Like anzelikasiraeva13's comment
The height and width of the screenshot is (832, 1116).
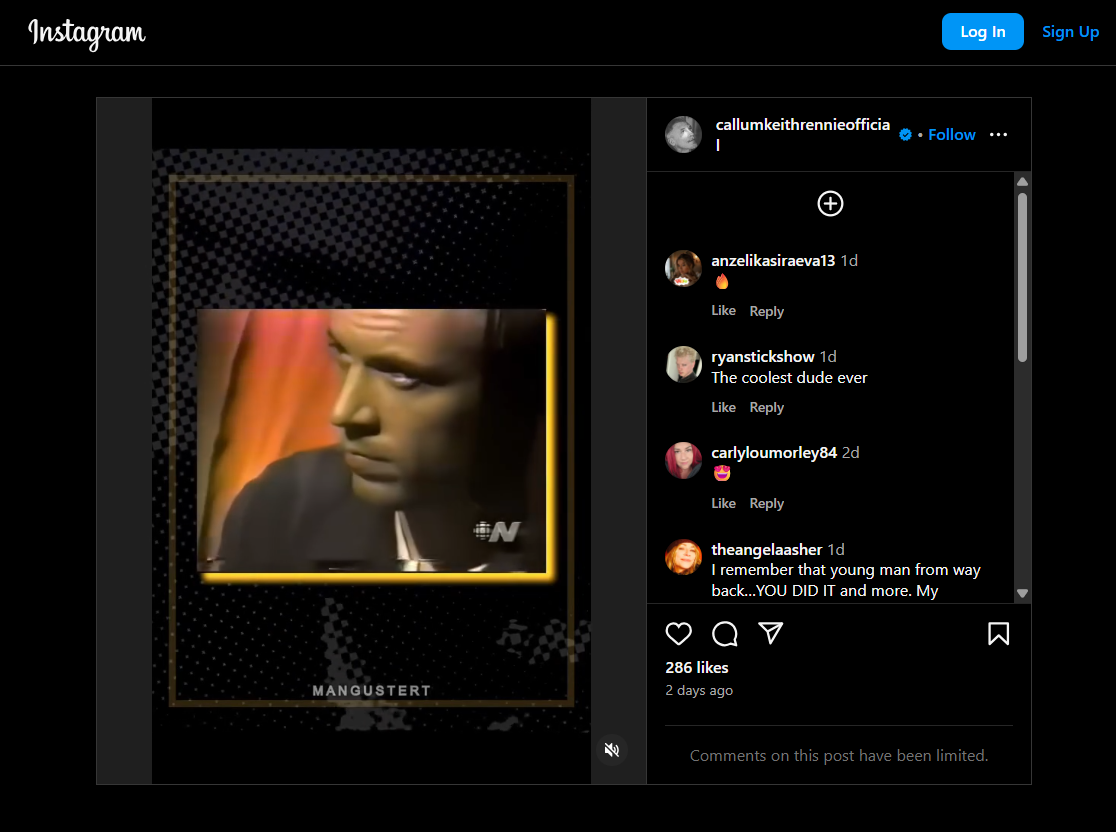click(723, 310)
